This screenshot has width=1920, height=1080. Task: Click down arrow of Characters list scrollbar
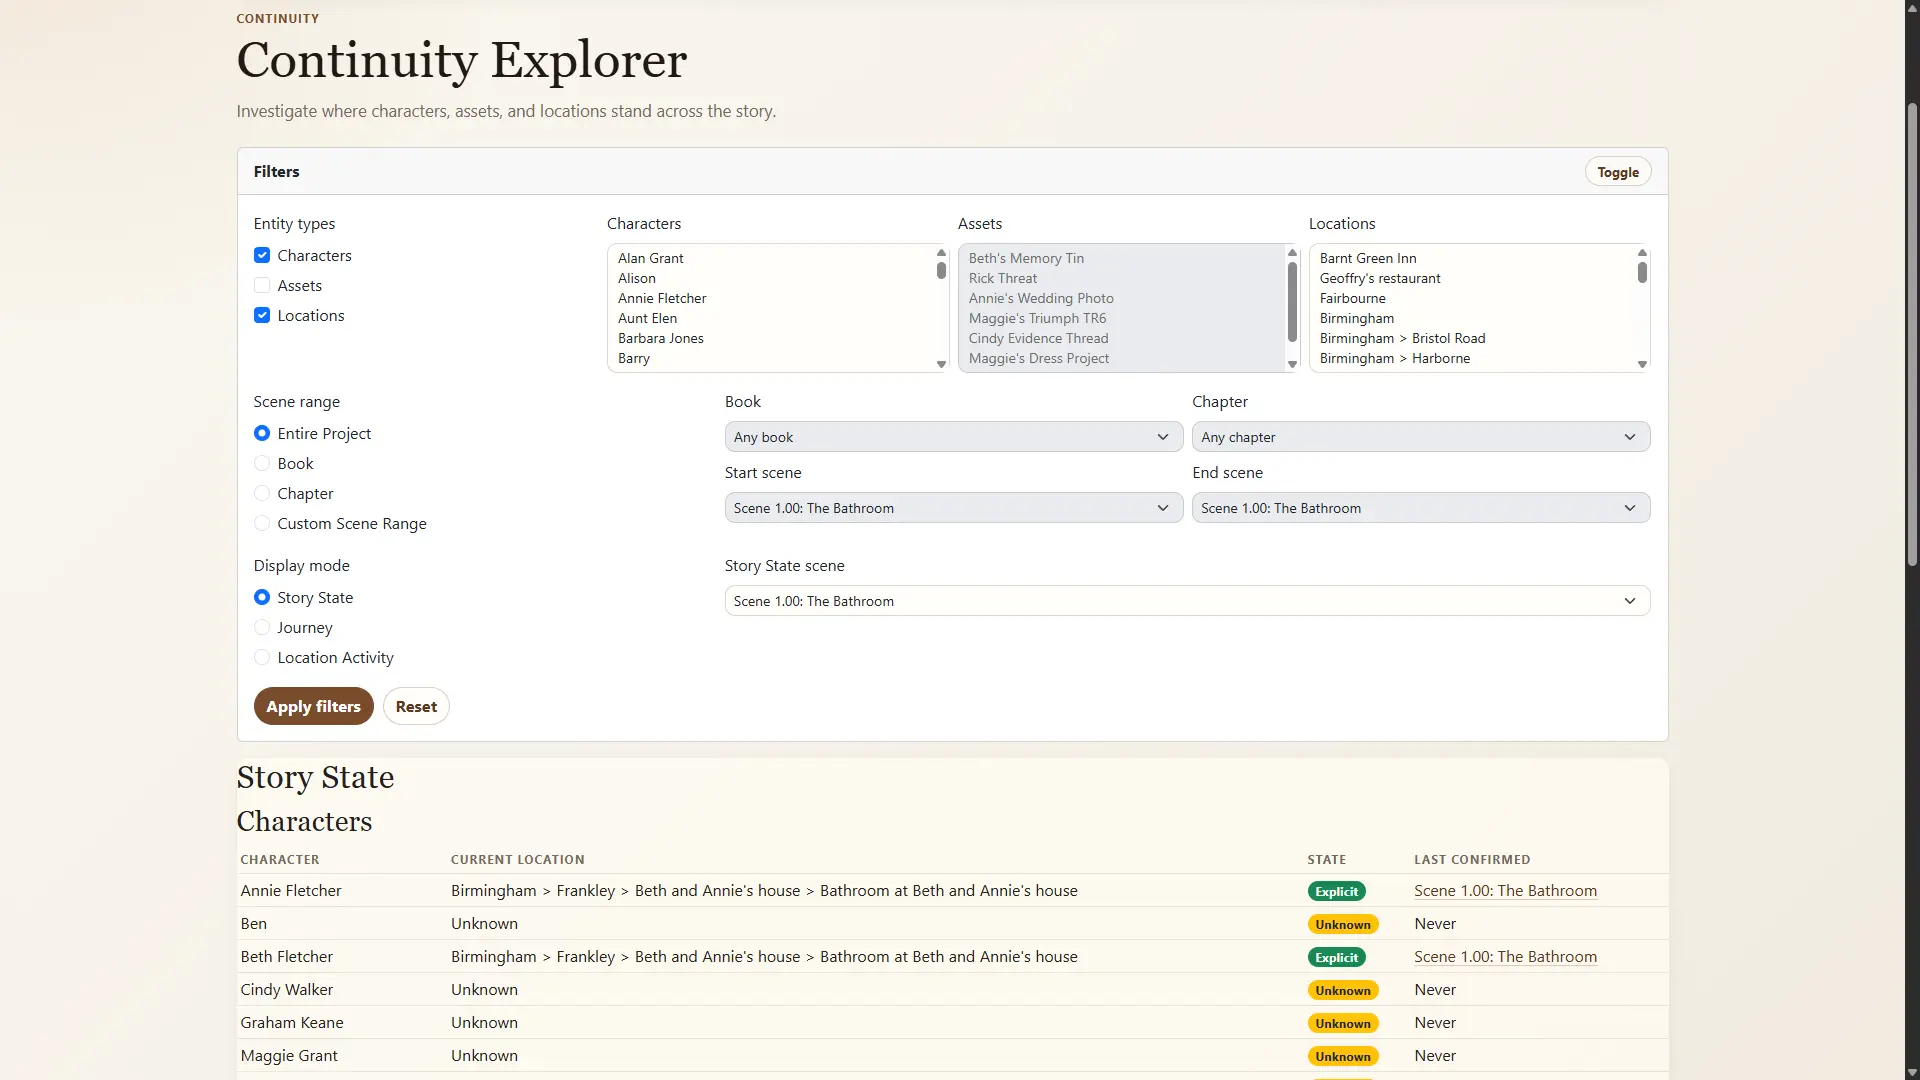(x=941, y=364)
